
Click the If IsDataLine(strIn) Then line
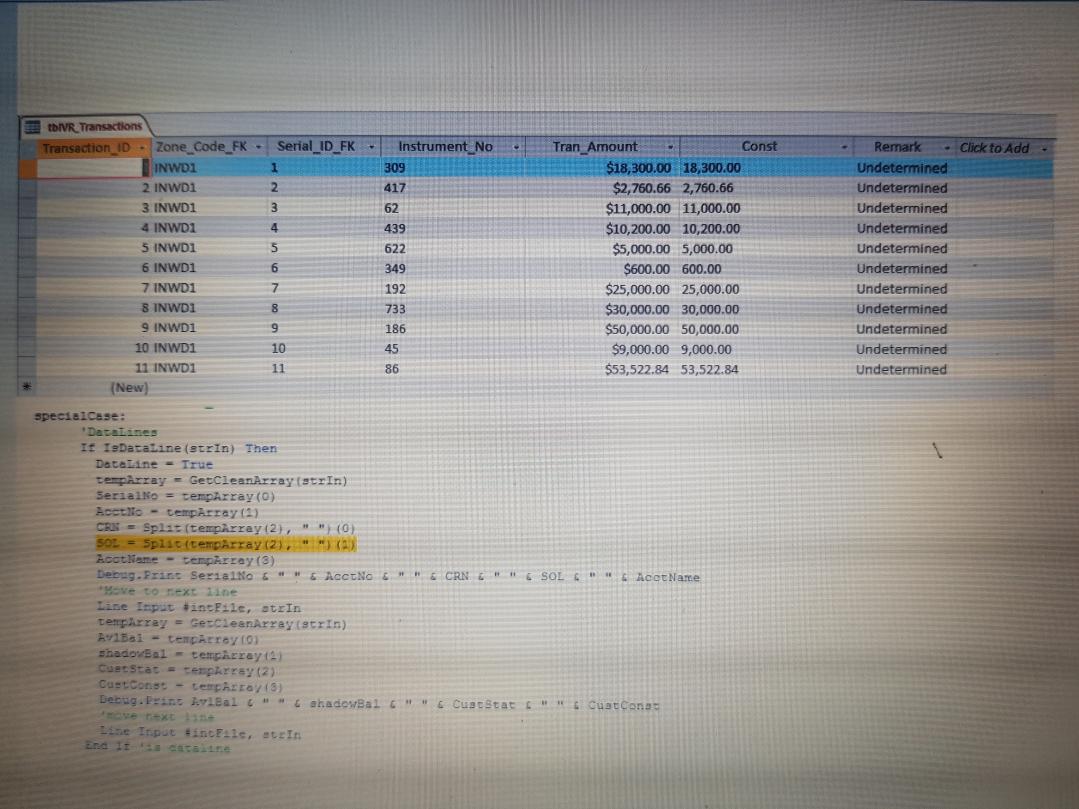[179, 449]
